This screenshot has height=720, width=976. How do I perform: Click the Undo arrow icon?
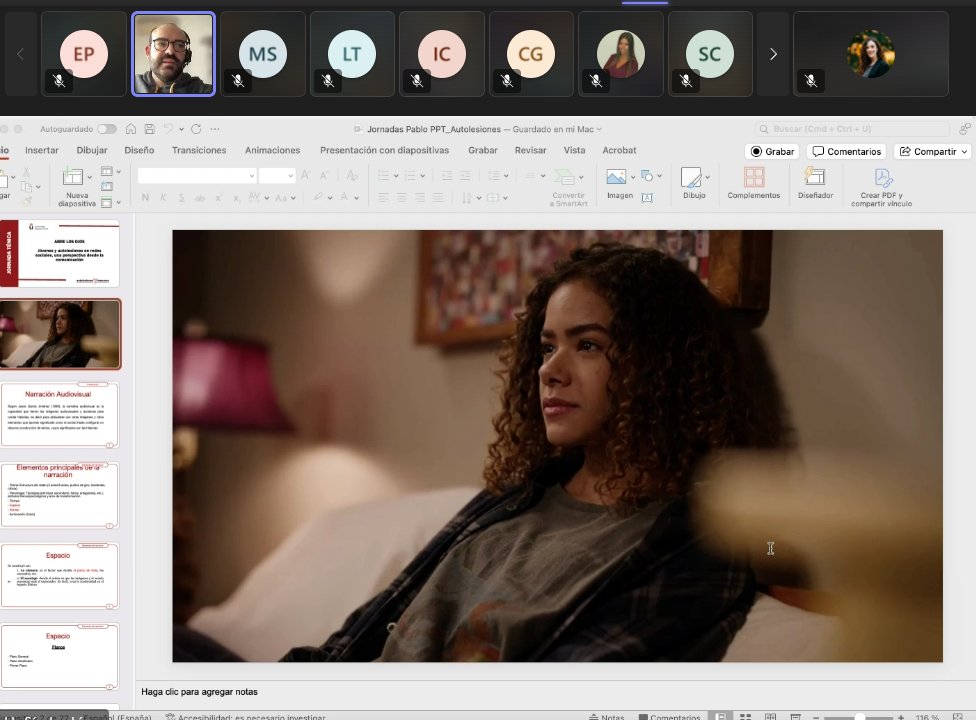(168, 129)
